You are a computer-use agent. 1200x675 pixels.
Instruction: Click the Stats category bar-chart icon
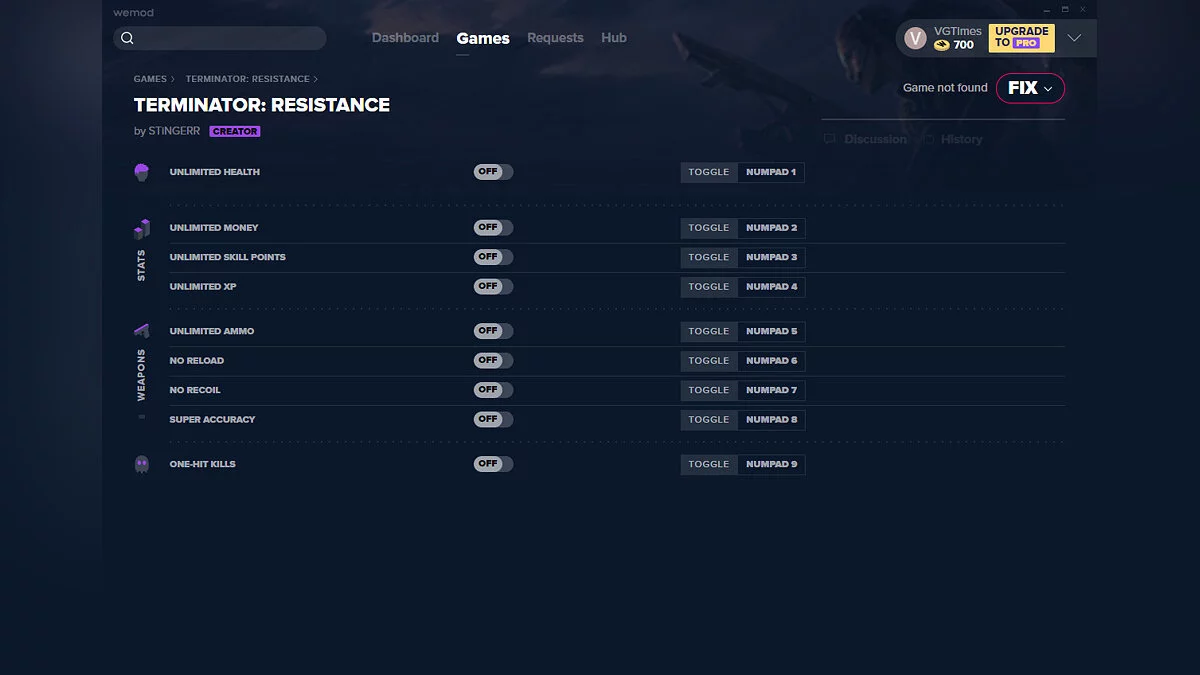tap(142, 229)
